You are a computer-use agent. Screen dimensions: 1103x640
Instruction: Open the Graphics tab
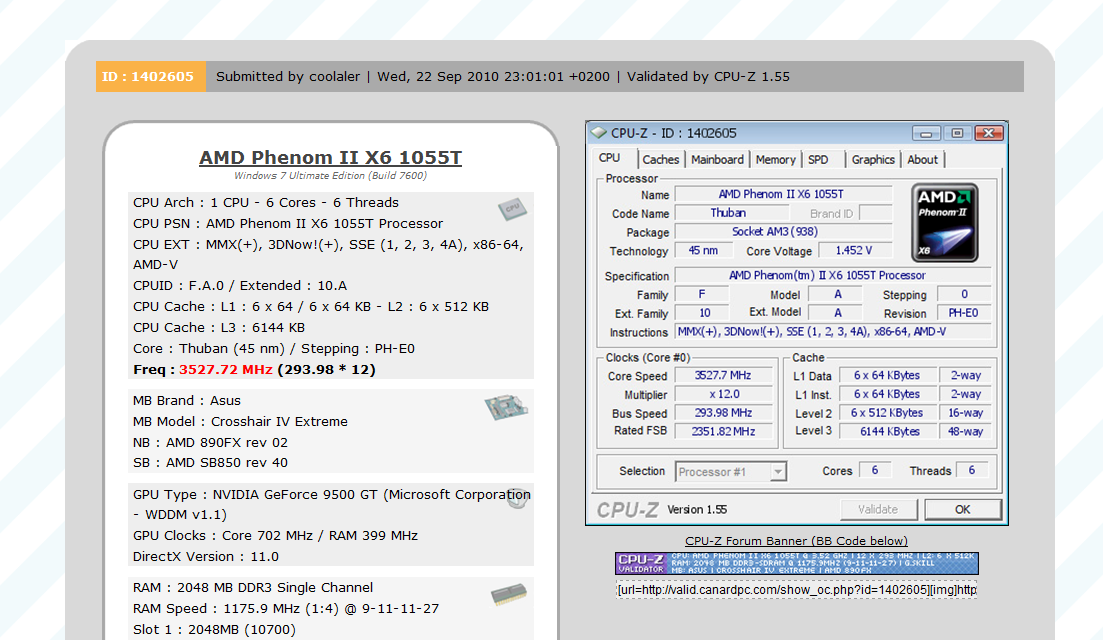(x=873, y=160)
